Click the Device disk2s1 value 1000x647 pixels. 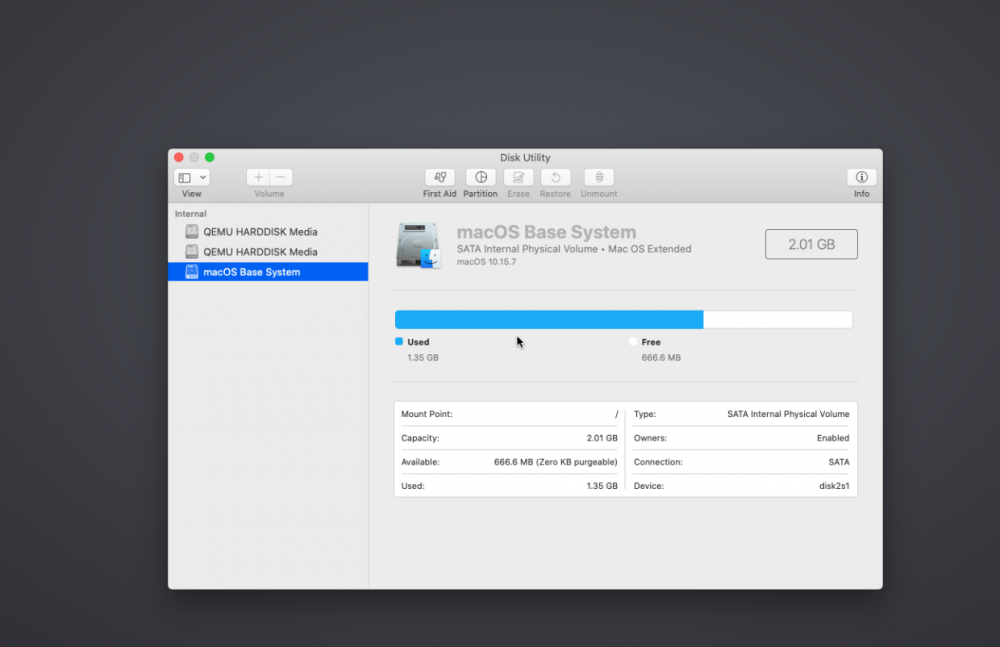point(834,486)
